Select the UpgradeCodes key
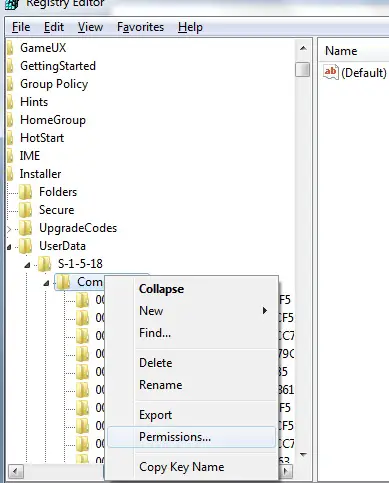This screenshot has width=389, height=483. click(78, 228)
